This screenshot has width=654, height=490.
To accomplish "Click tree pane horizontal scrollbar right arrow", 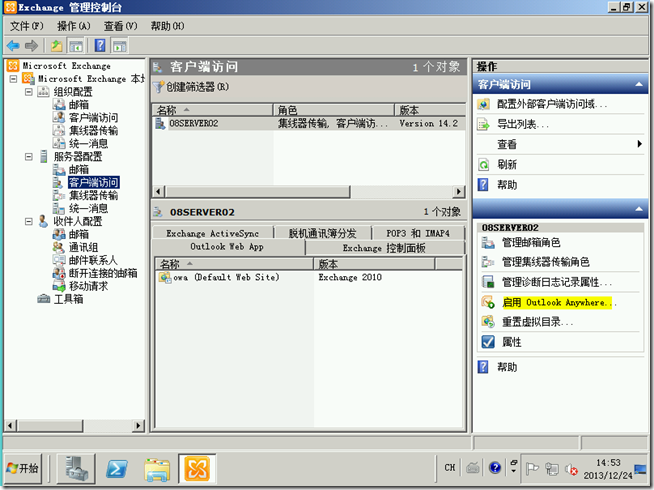I will (138, 425).
